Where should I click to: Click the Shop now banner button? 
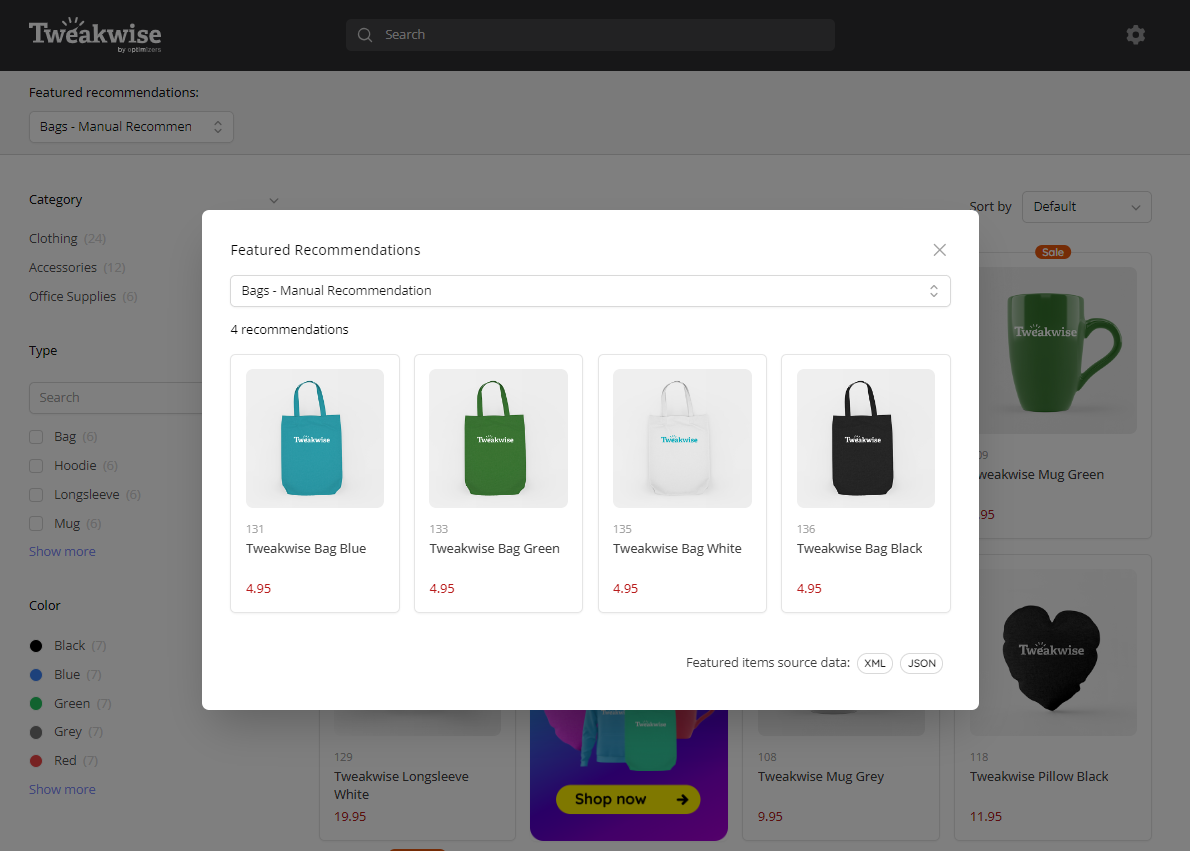point(628,799)
